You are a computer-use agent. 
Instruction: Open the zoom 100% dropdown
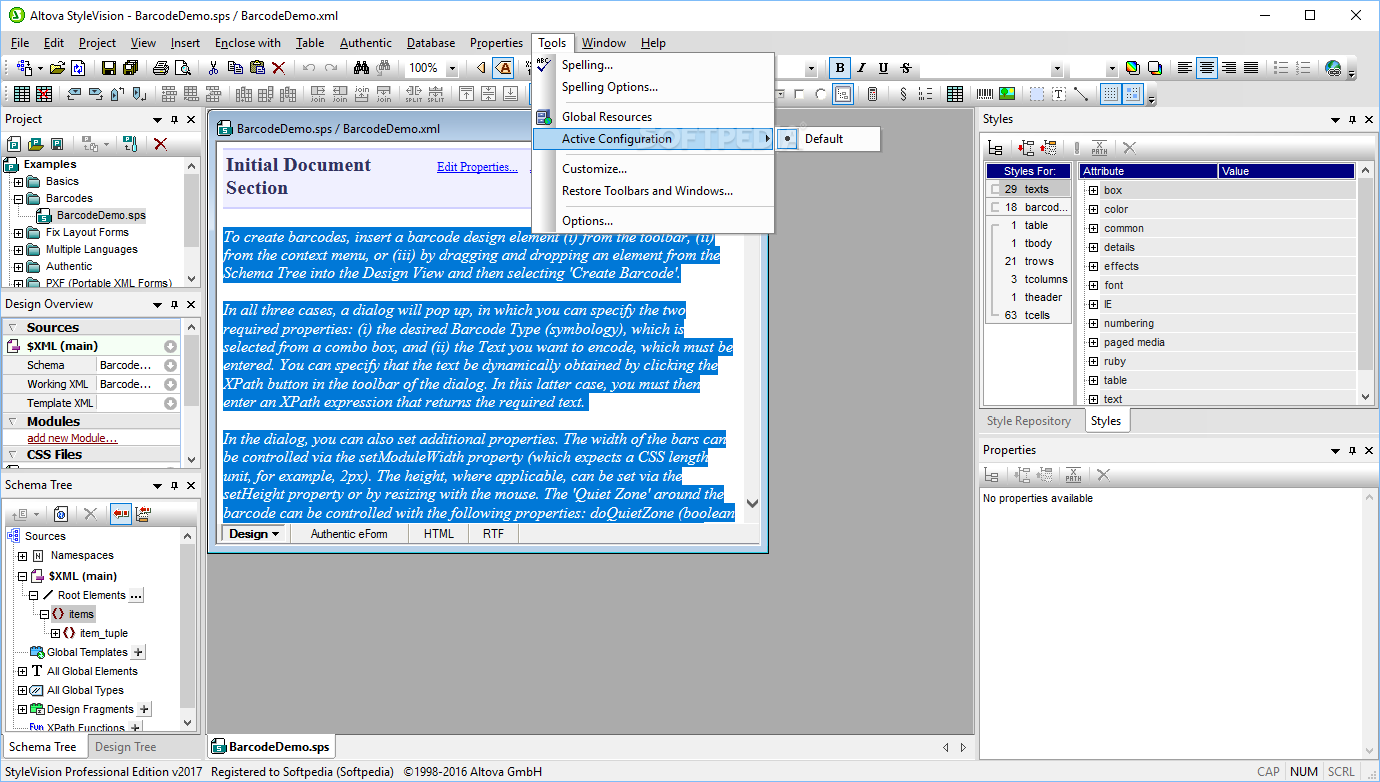pos(451,68)
